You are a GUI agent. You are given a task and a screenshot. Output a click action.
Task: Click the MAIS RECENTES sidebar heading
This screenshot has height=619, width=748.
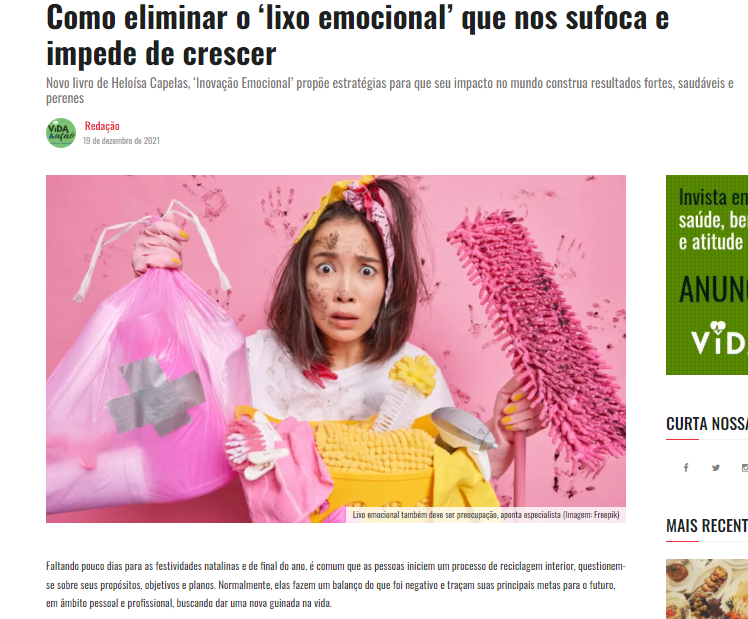[707, 526]
